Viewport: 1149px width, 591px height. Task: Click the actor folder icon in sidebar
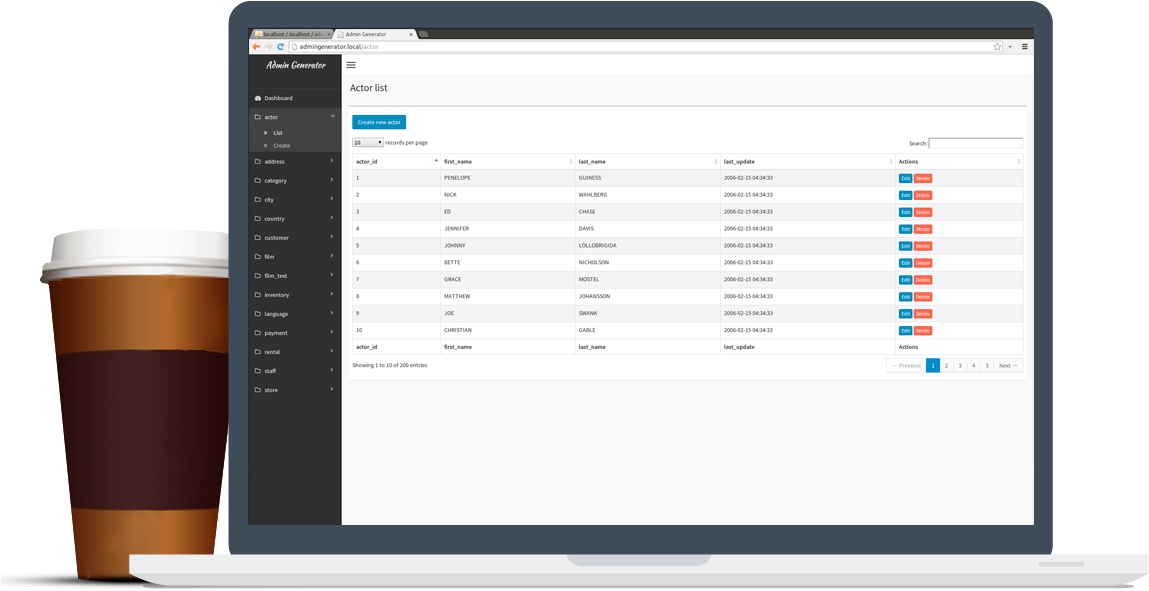pyautogui.click(x=258, y=117)
